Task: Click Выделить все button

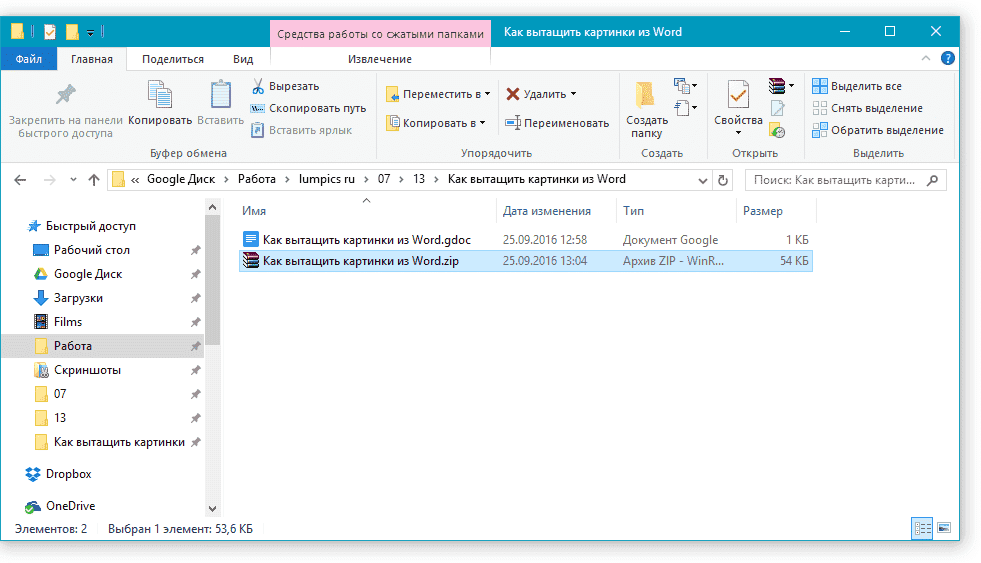Action: click(x=856, y=86)
